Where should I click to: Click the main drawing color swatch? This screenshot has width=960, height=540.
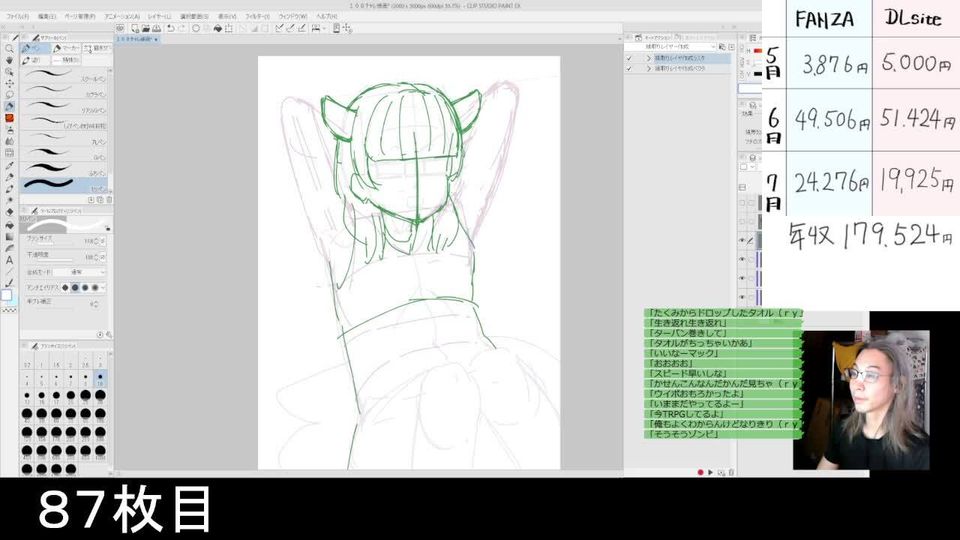coord(7,295)
